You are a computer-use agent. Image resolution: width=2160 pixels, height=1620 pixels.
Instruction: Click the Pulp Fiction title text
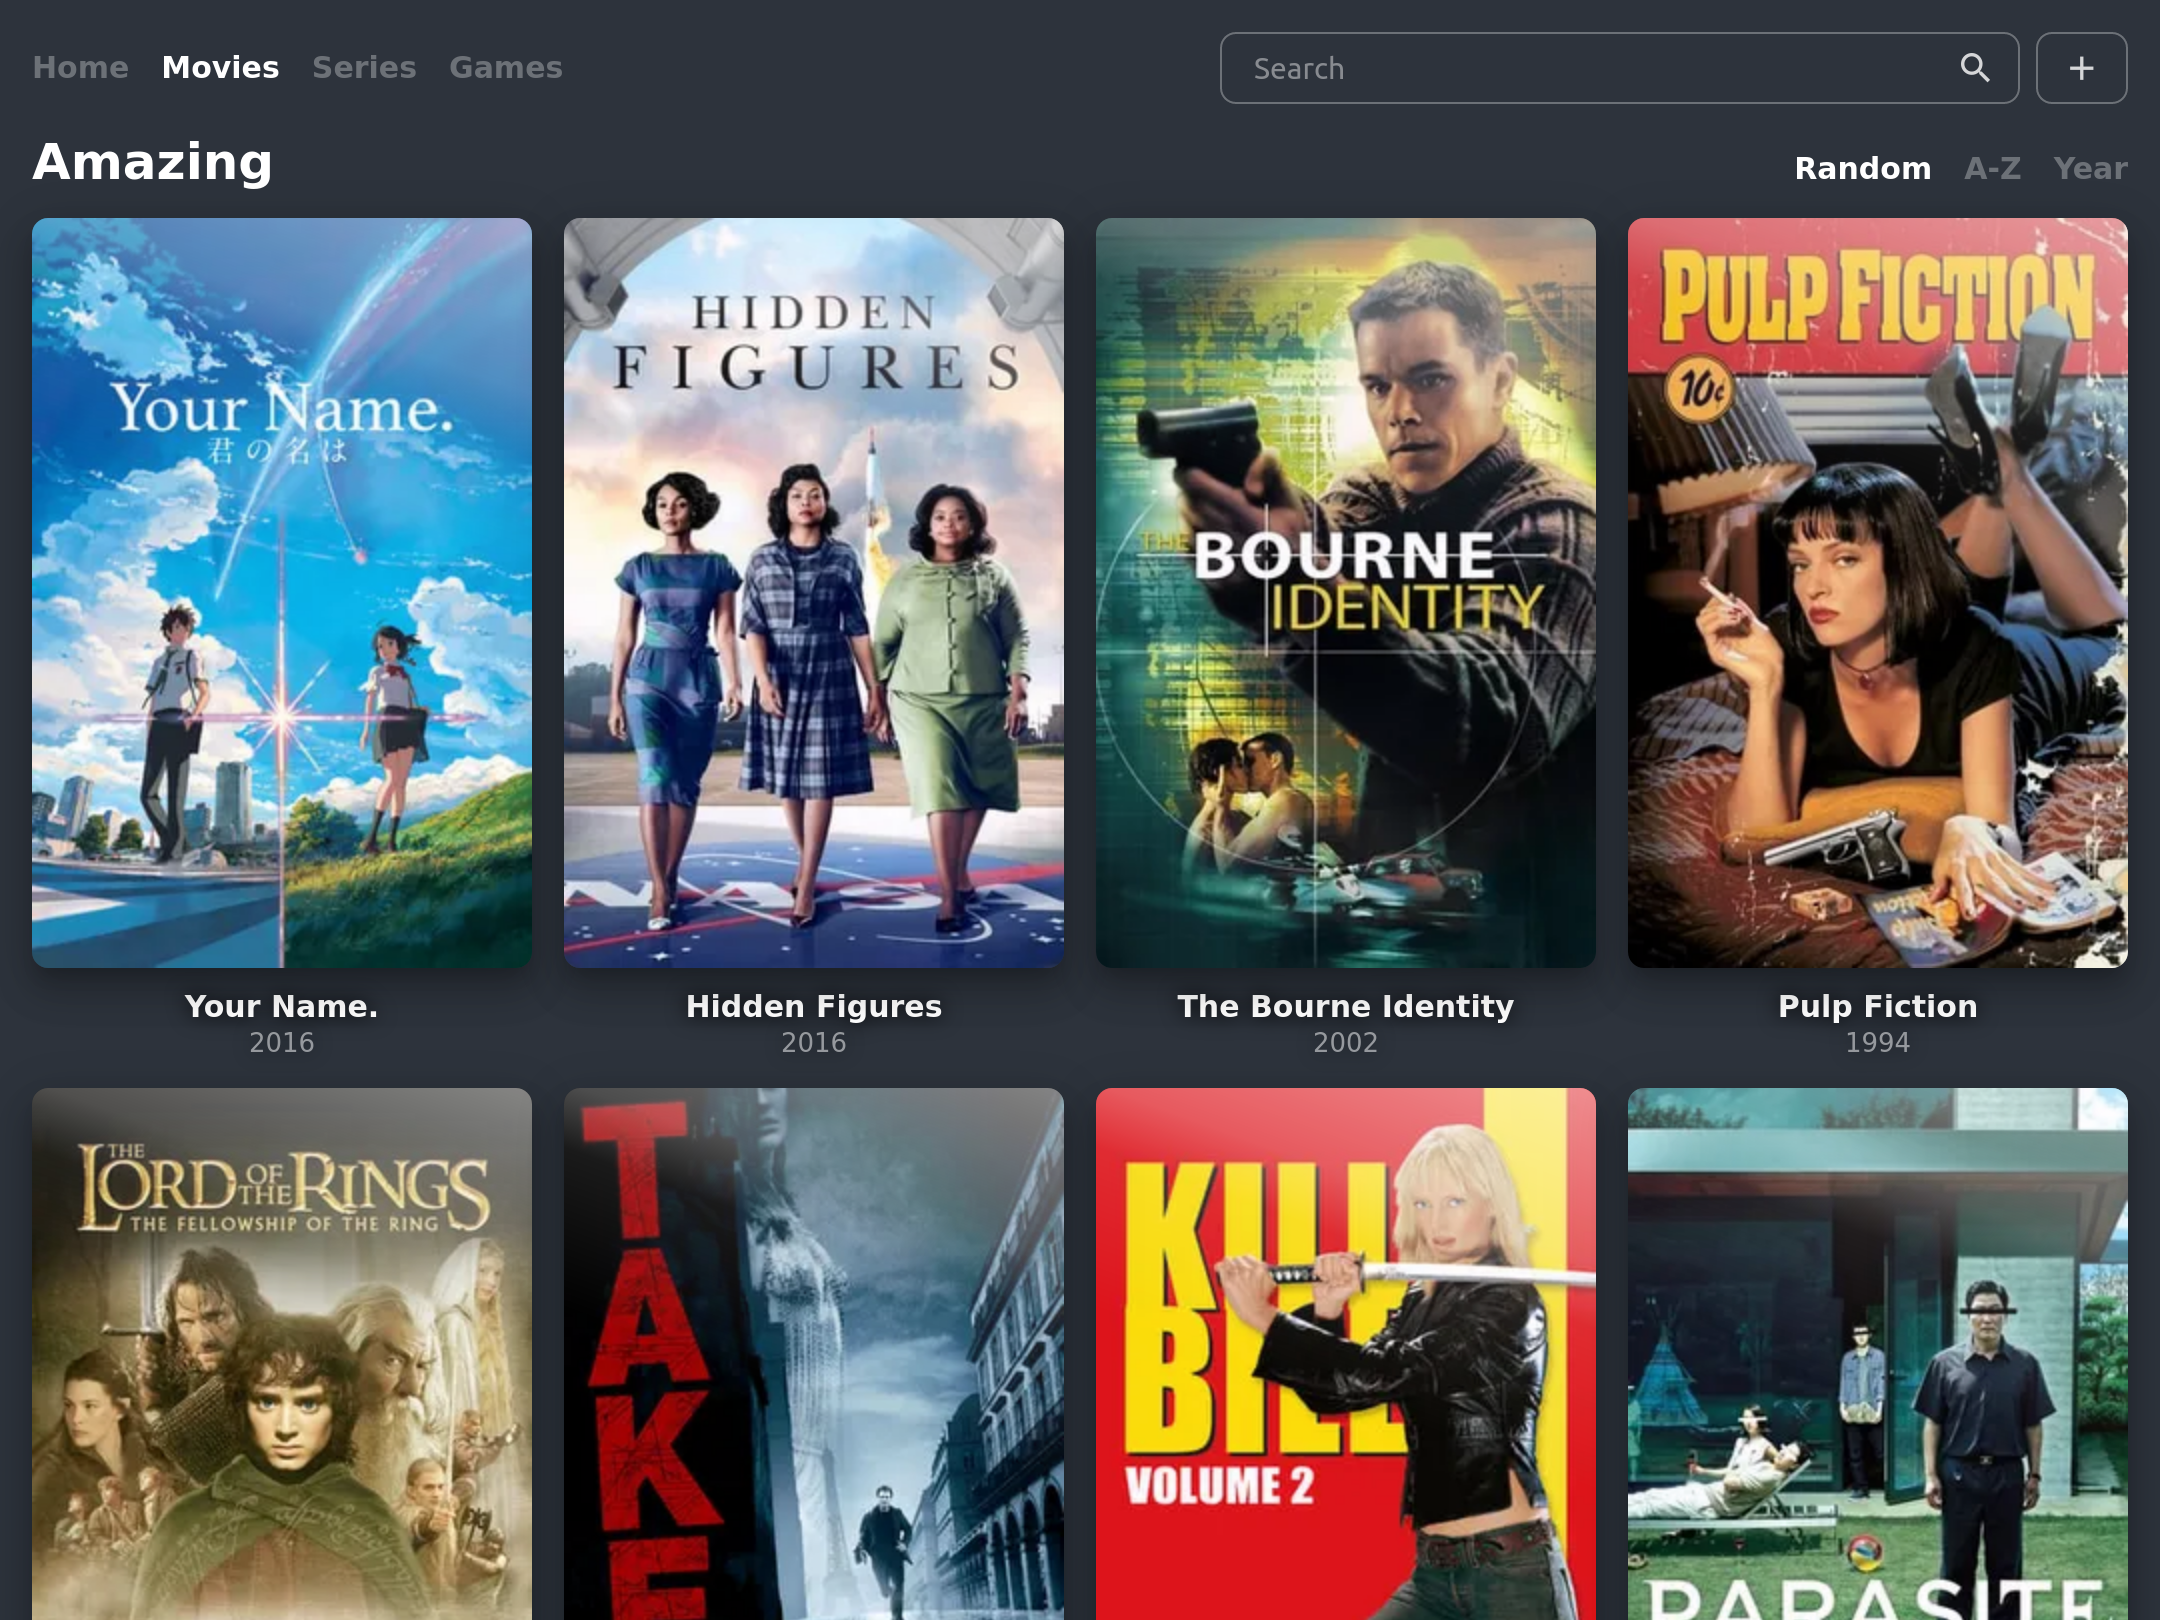tap(1878, 1006)
